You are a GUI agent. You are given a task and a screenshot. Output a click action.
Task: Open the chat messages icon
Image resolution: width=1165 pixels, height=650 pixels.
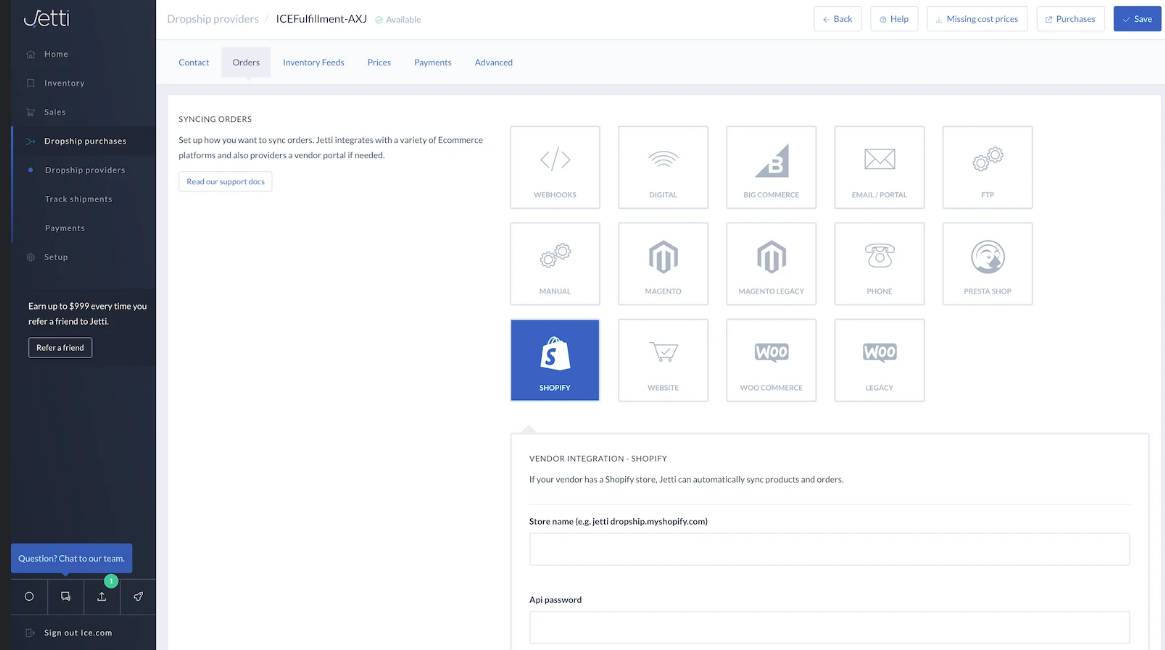point(65,597)
